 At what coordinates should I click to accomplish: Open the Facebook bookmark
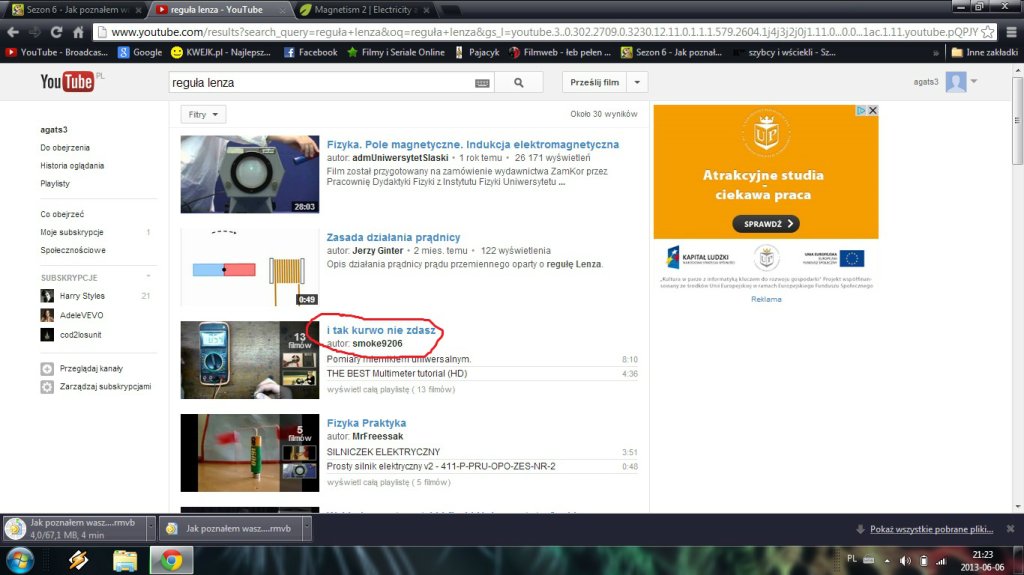[x=310, y=52]
